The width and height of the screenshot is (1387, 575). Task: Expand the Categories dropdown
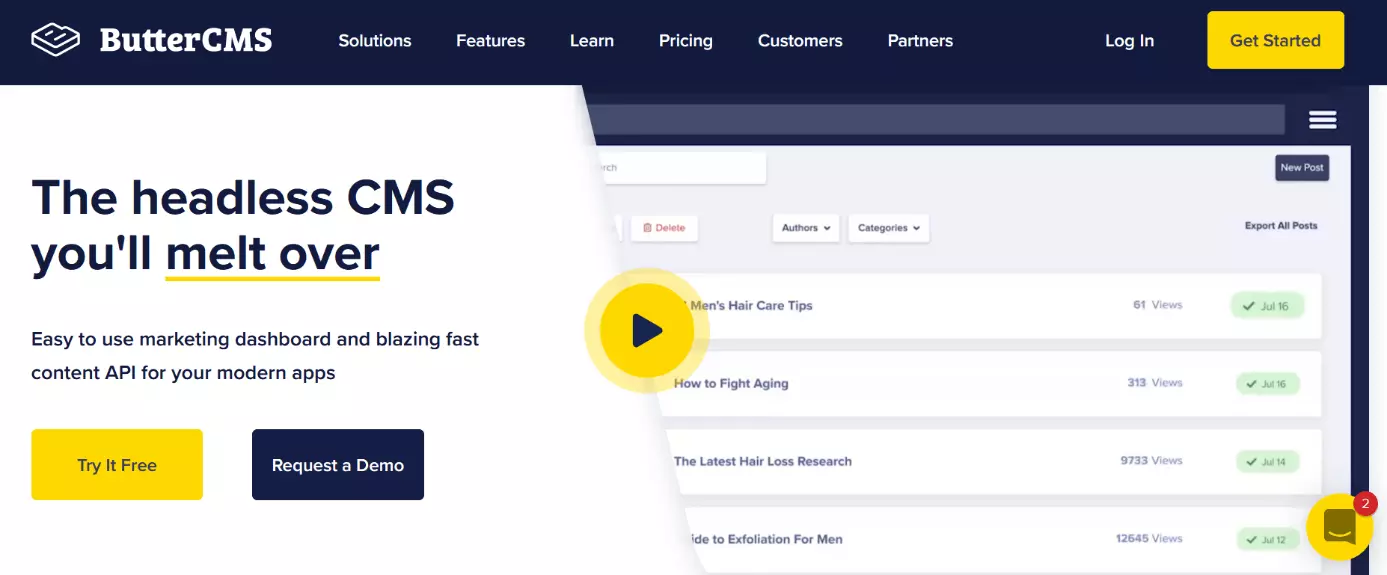point(888,228)
